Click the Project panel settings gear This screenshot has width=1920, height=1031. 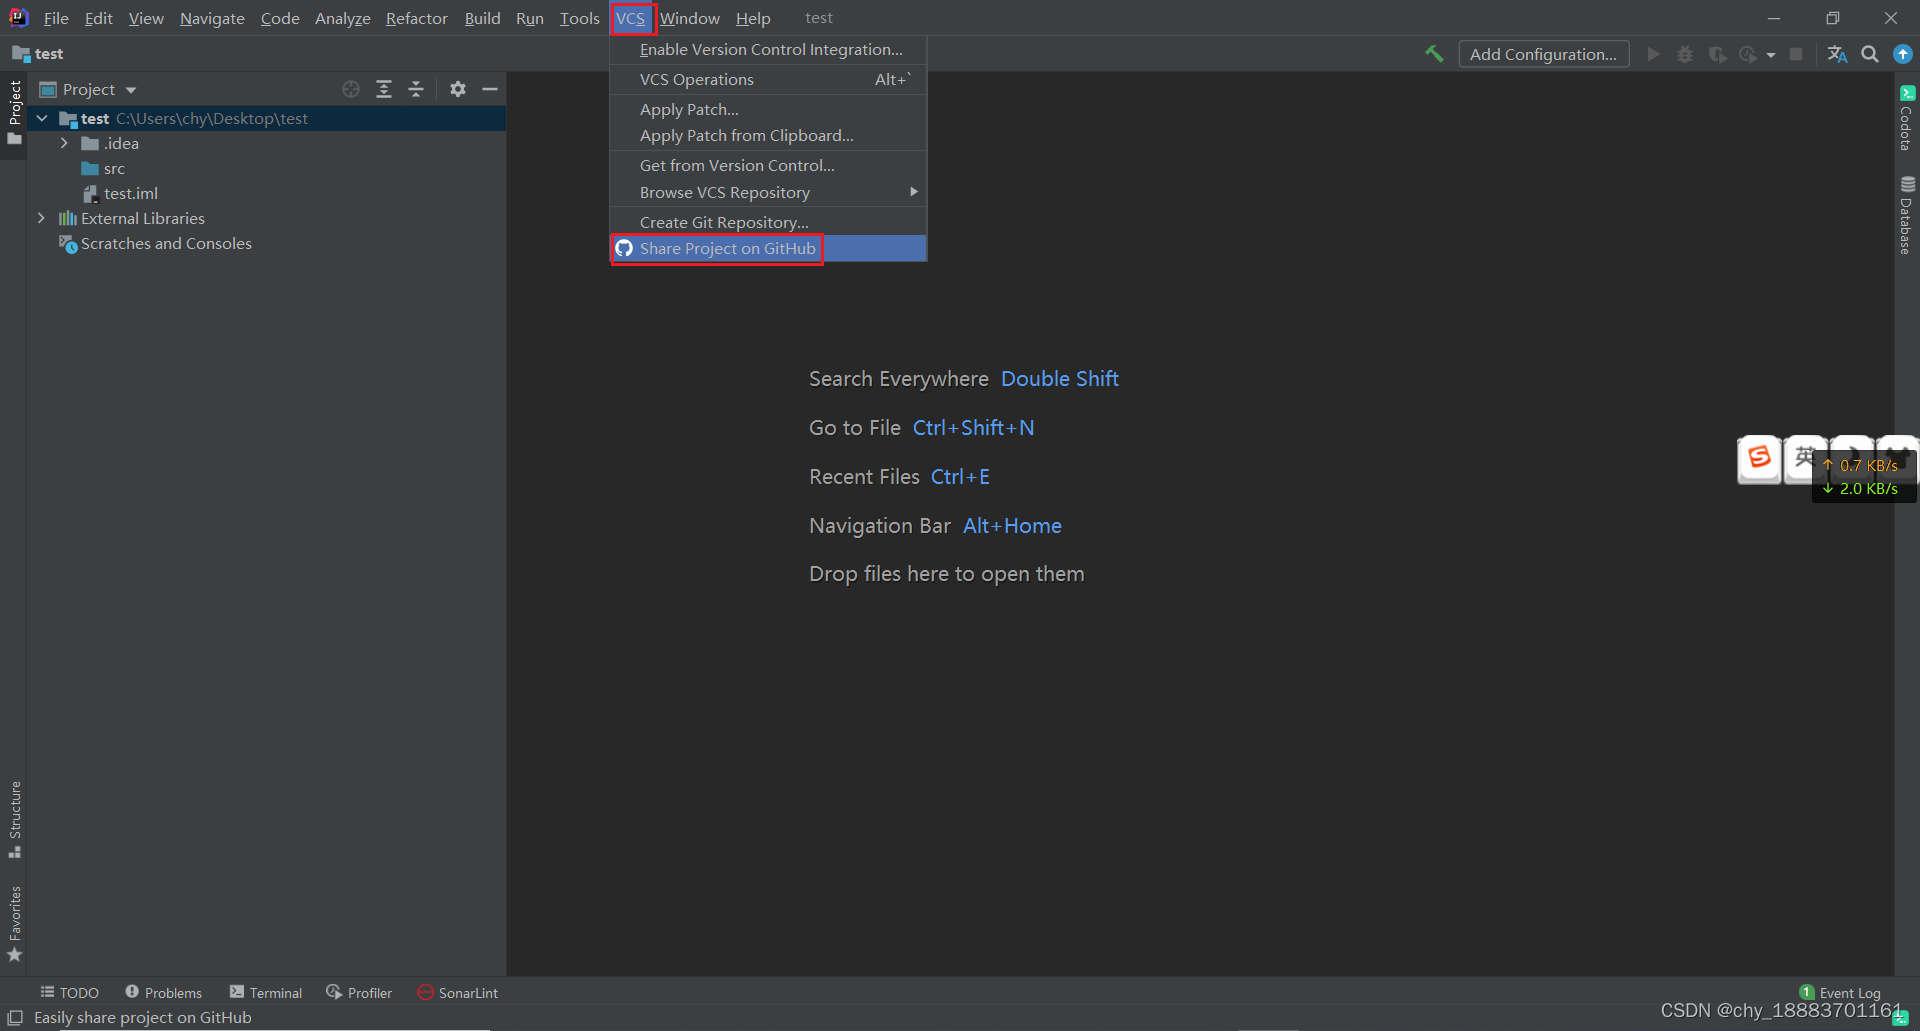coord(458,89)
